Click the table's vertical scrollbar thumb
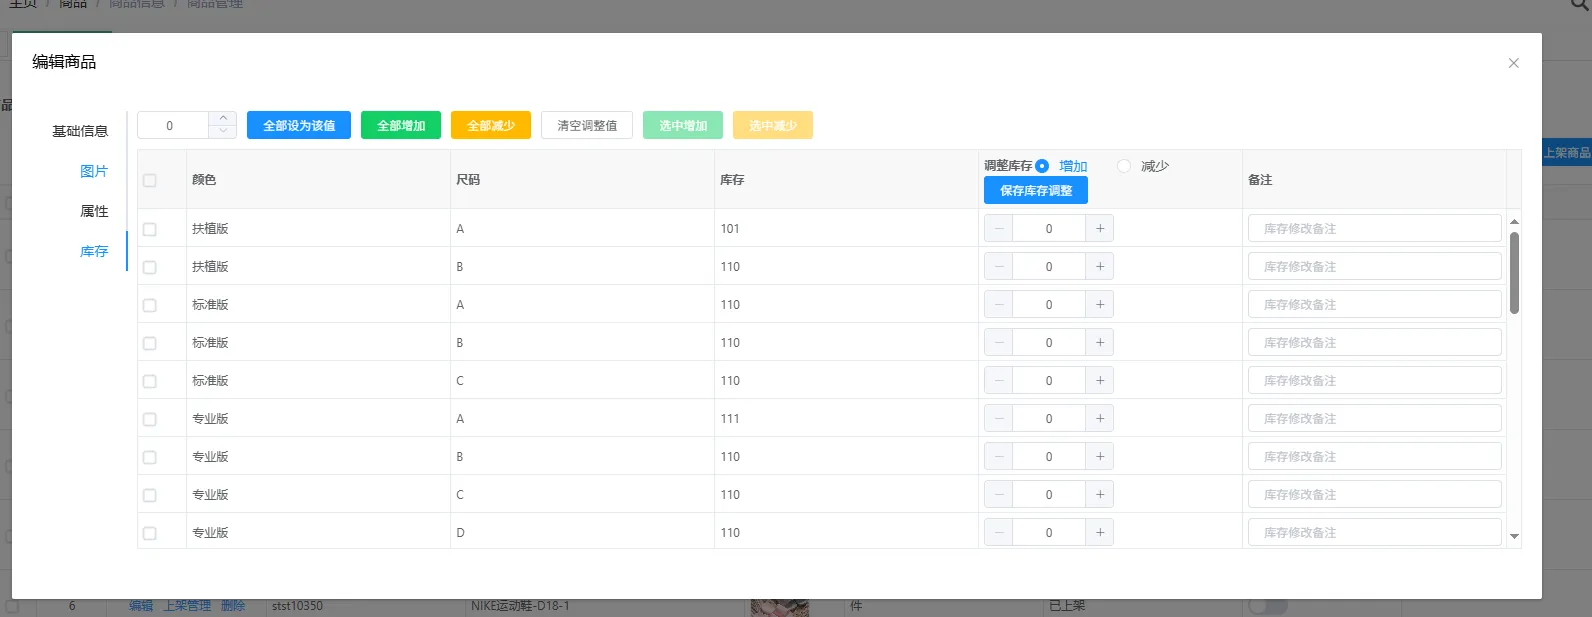 [x=1514, y=272]
